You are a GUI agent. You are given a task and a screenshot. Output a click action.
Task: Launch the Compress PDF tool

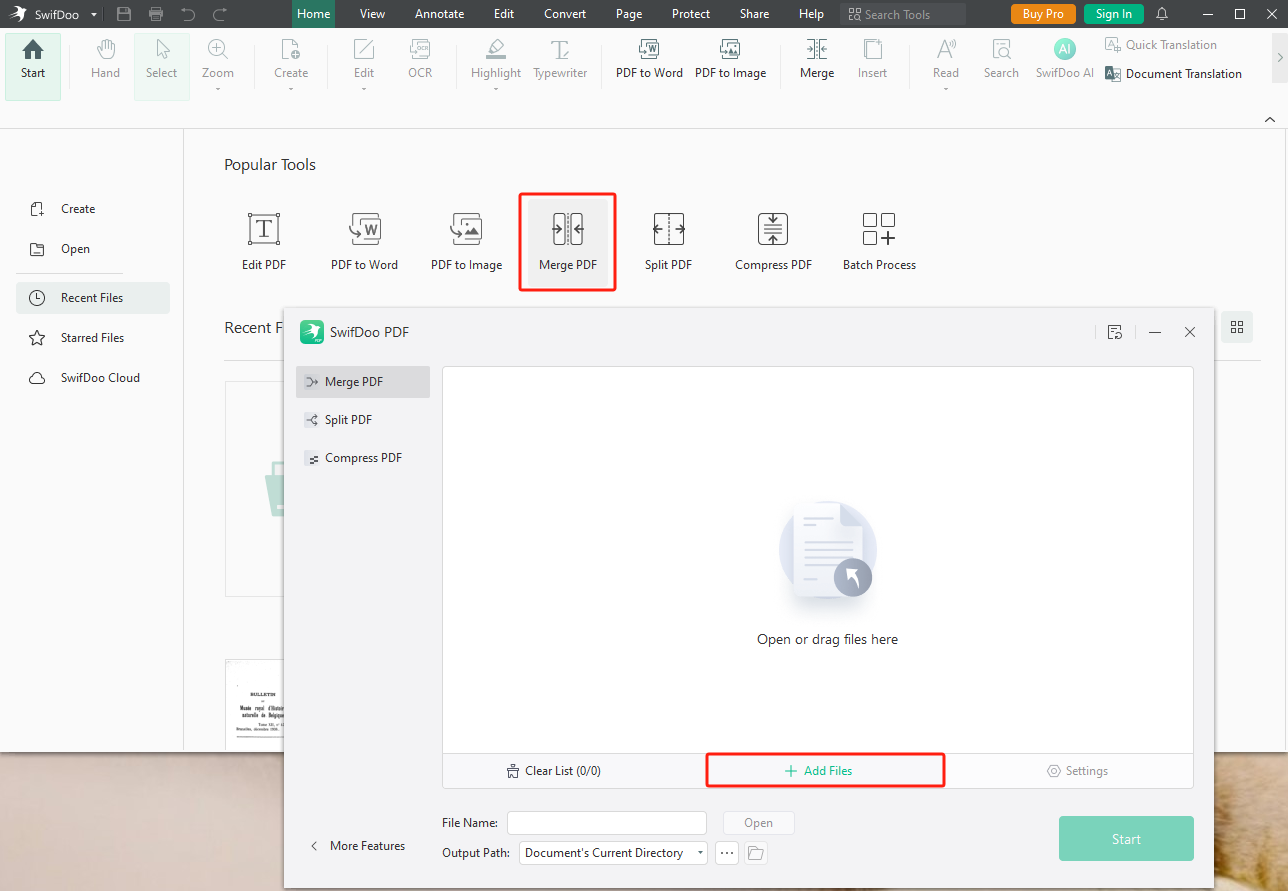pyautogui.click(x=772, y=240)
